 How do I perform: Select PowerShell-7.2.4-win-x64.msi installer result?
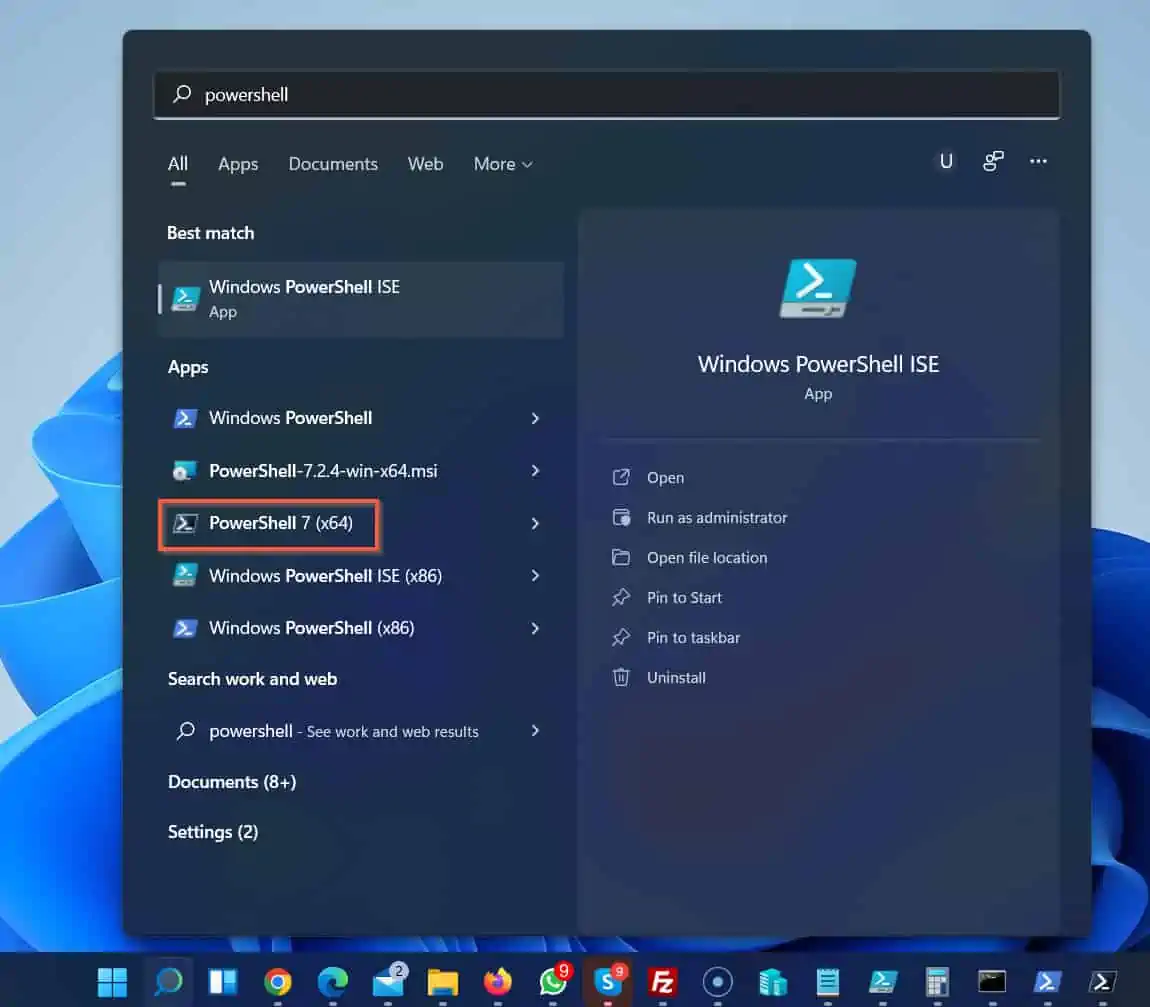[322, 471]
